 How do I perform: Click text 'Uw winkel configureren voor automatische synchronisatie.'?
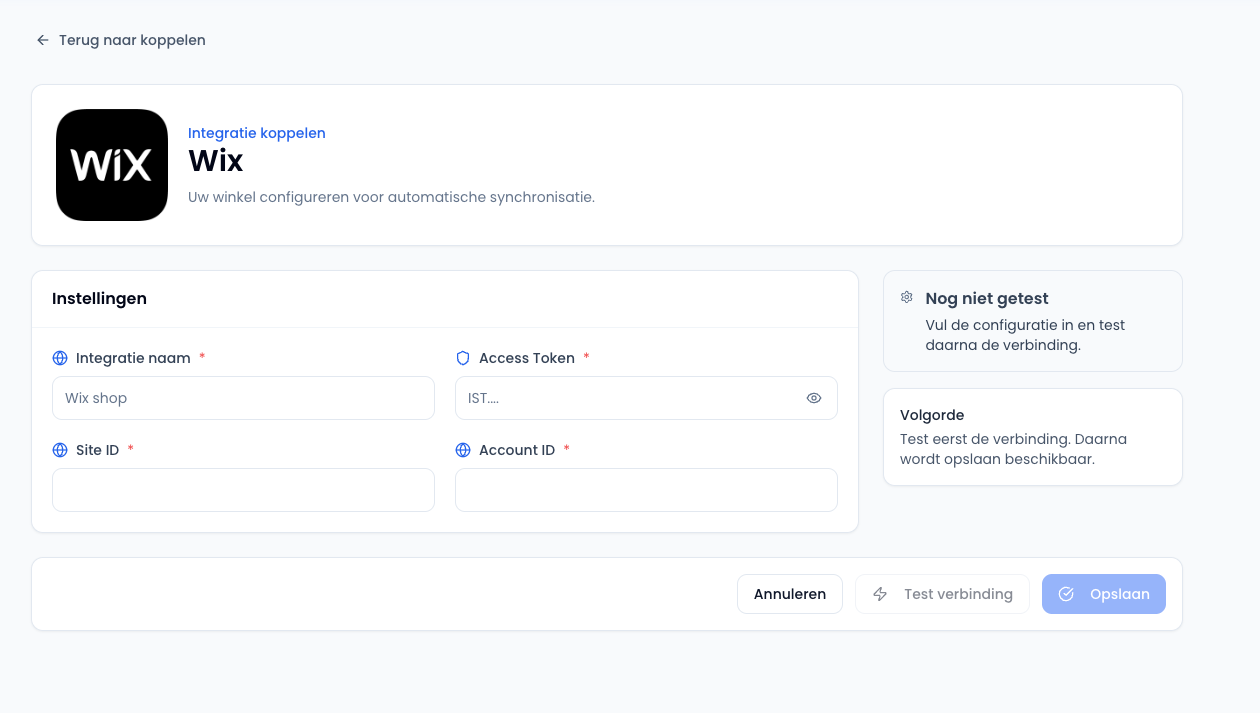click(391, 197)
